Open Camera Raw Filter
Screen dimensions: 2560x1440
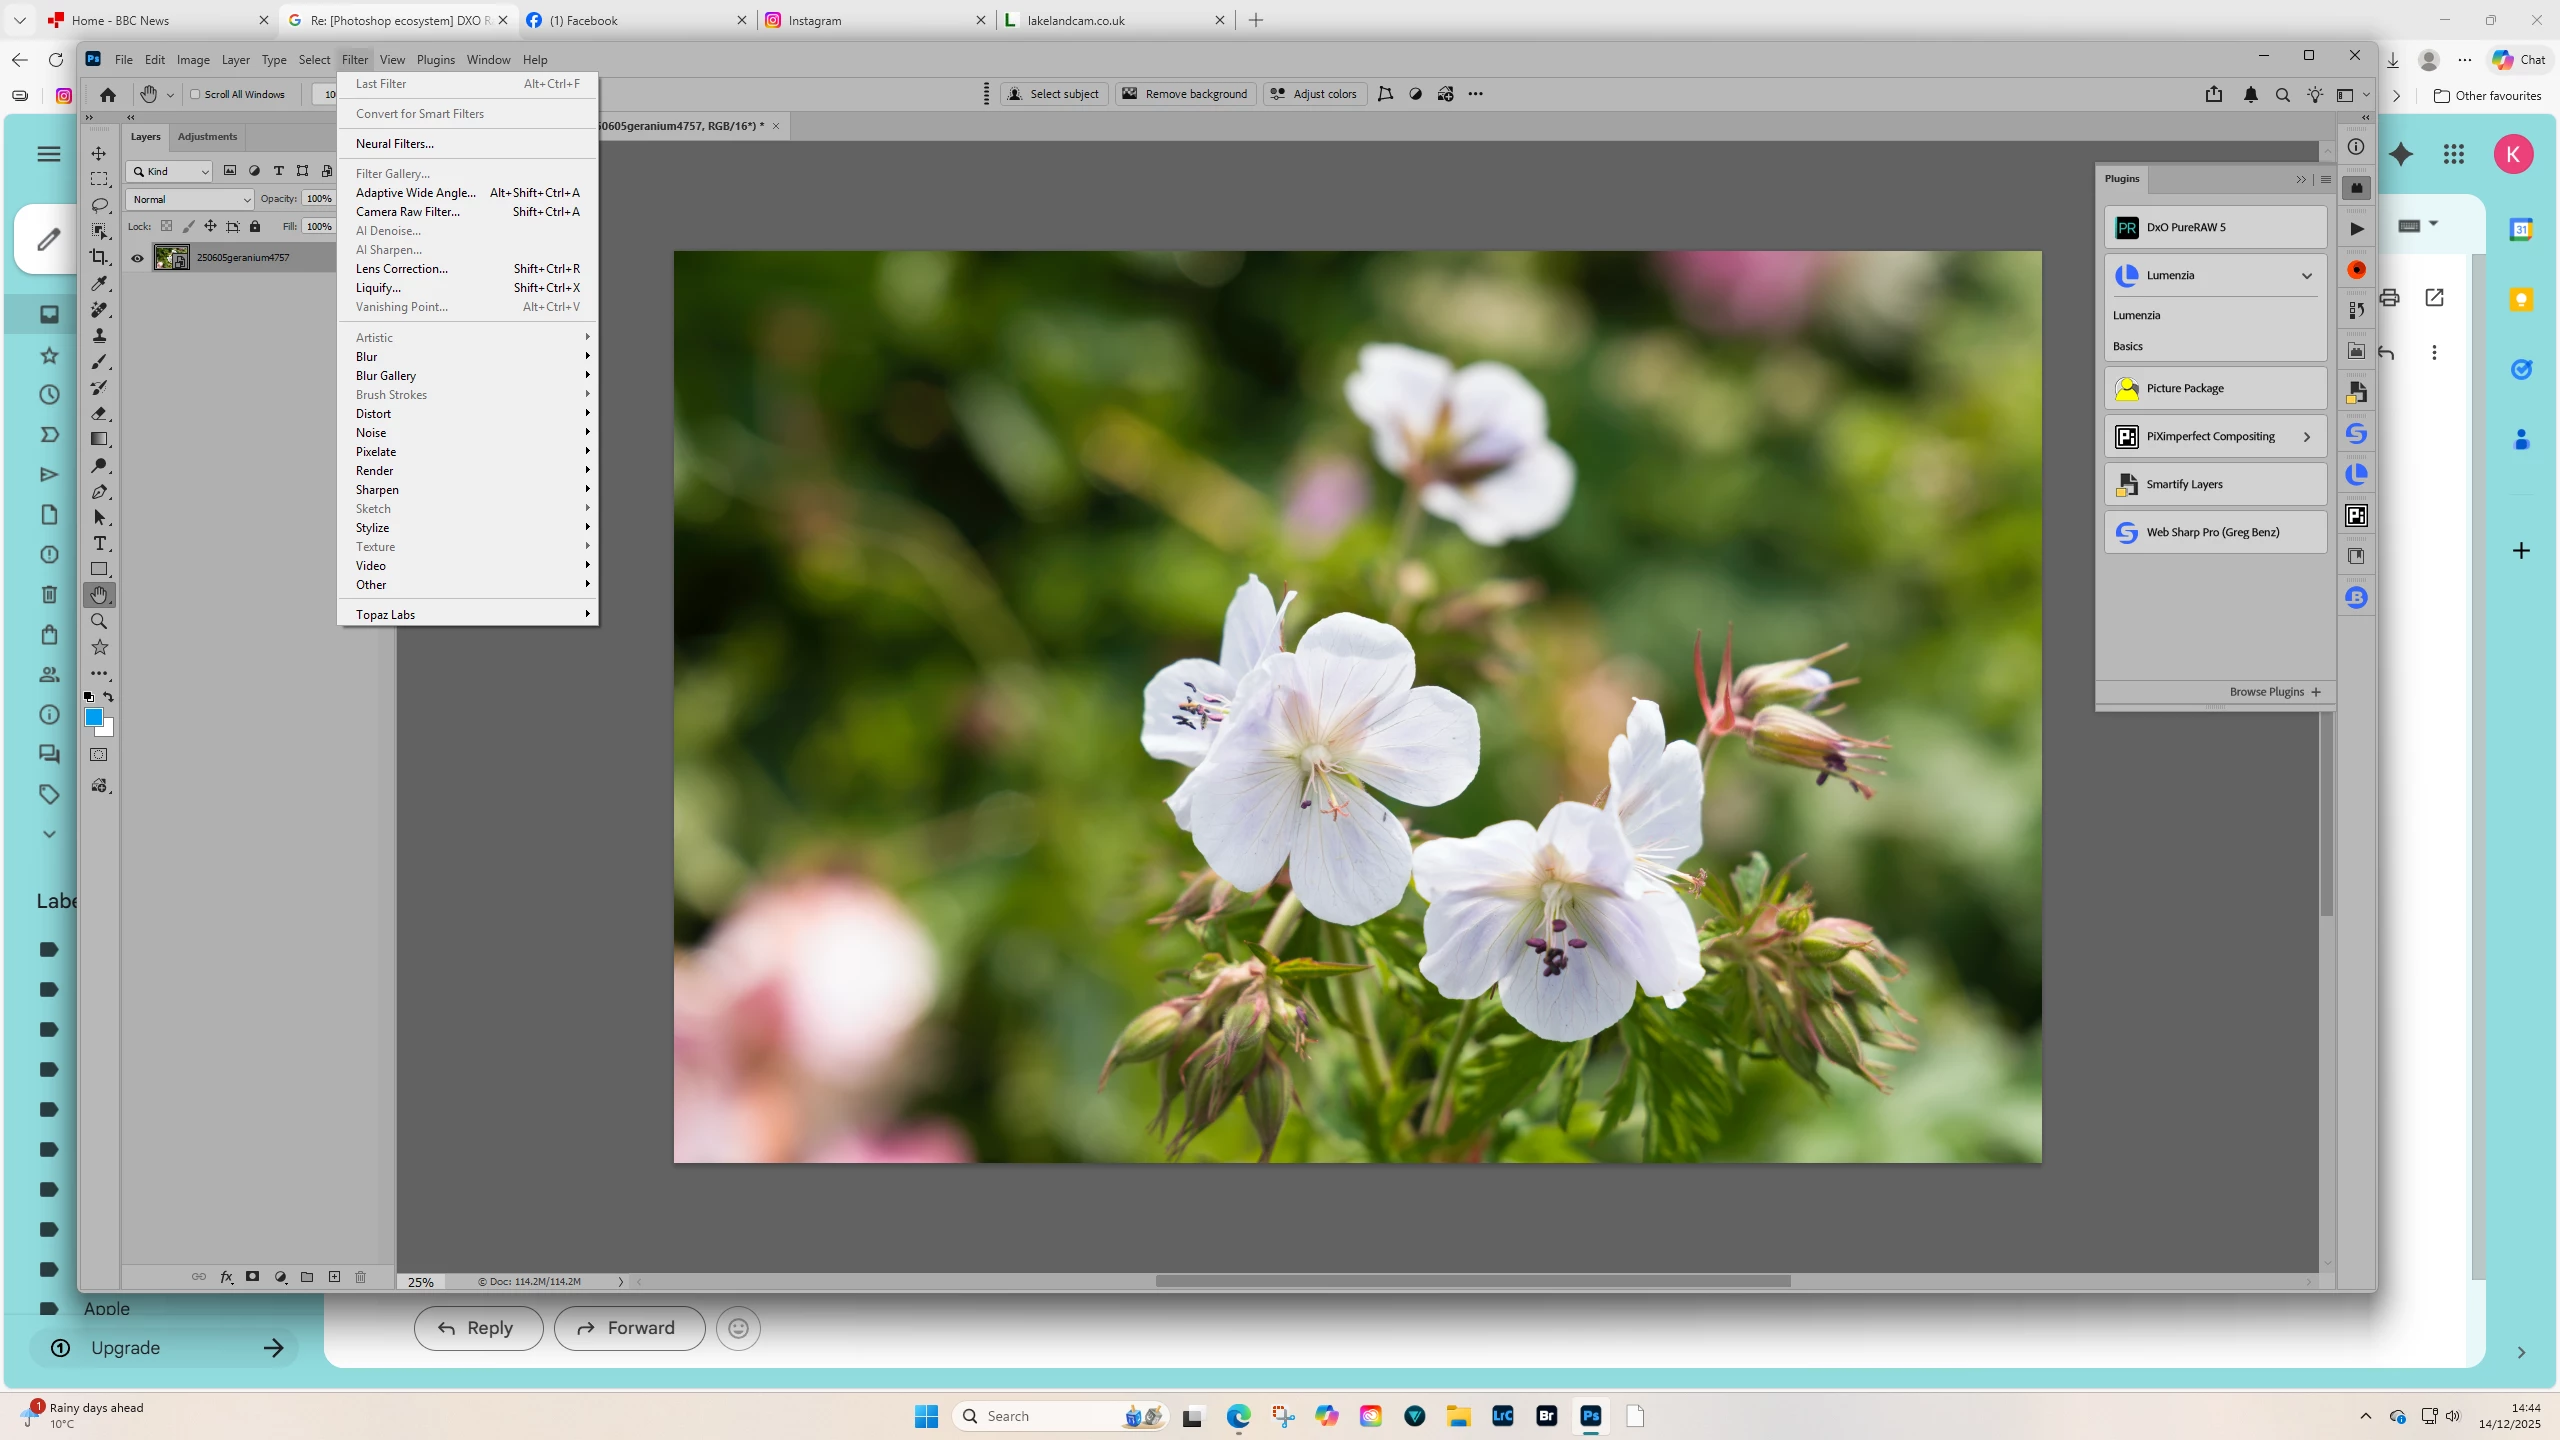[467, 212]
